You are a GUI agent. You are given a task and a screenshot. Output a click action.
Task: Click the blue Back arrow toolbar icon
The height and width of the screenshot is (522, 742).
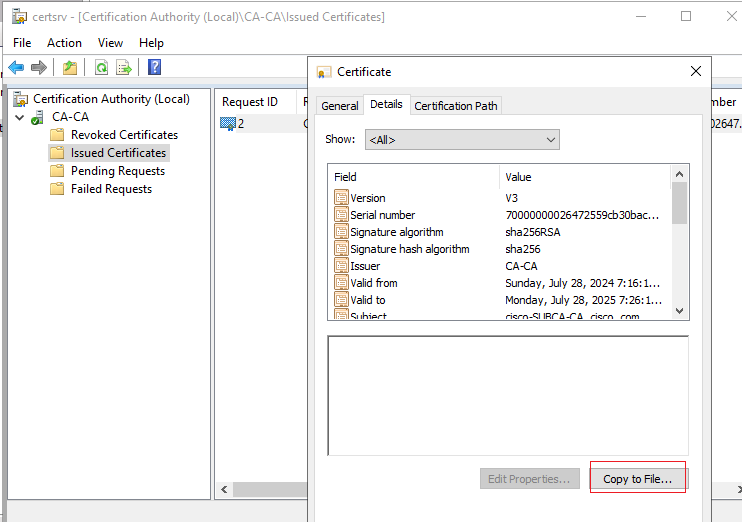[16, 68]
